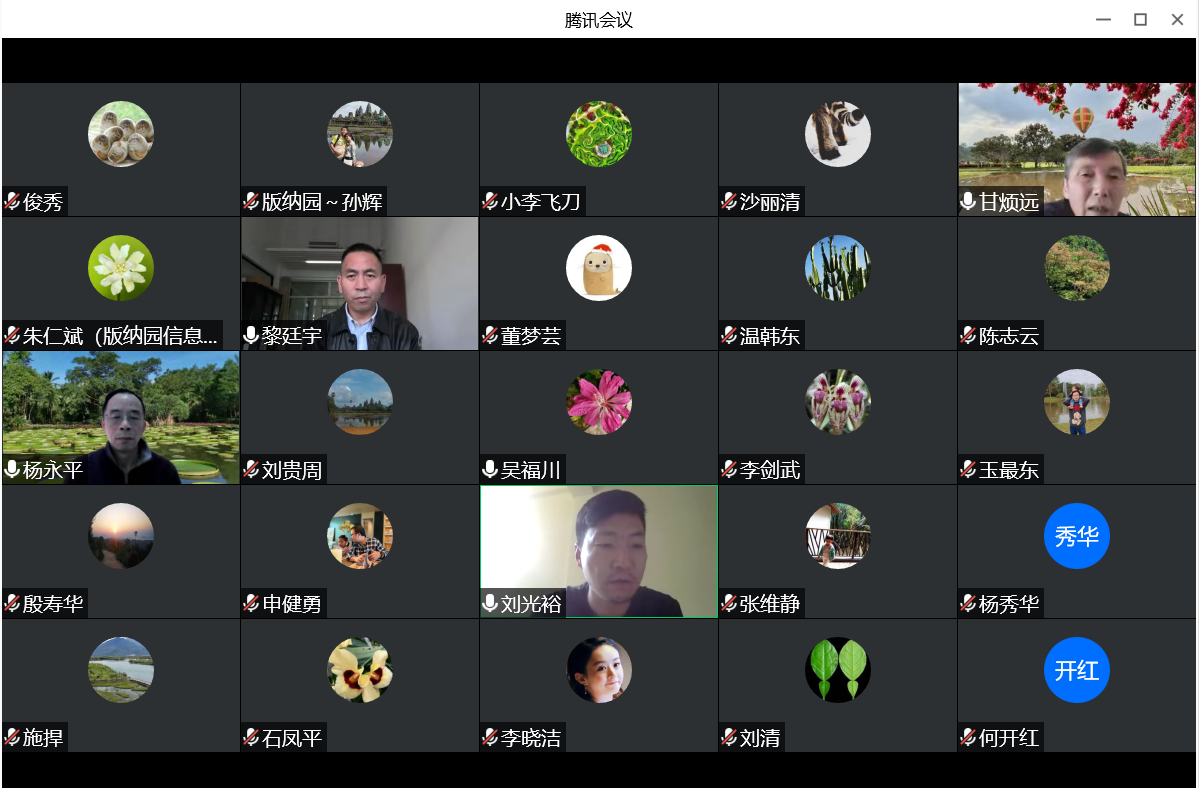Viewport: 1199px width, 788px height.
Task: Click the name label 李晓洁
Action: coord(531,738)
